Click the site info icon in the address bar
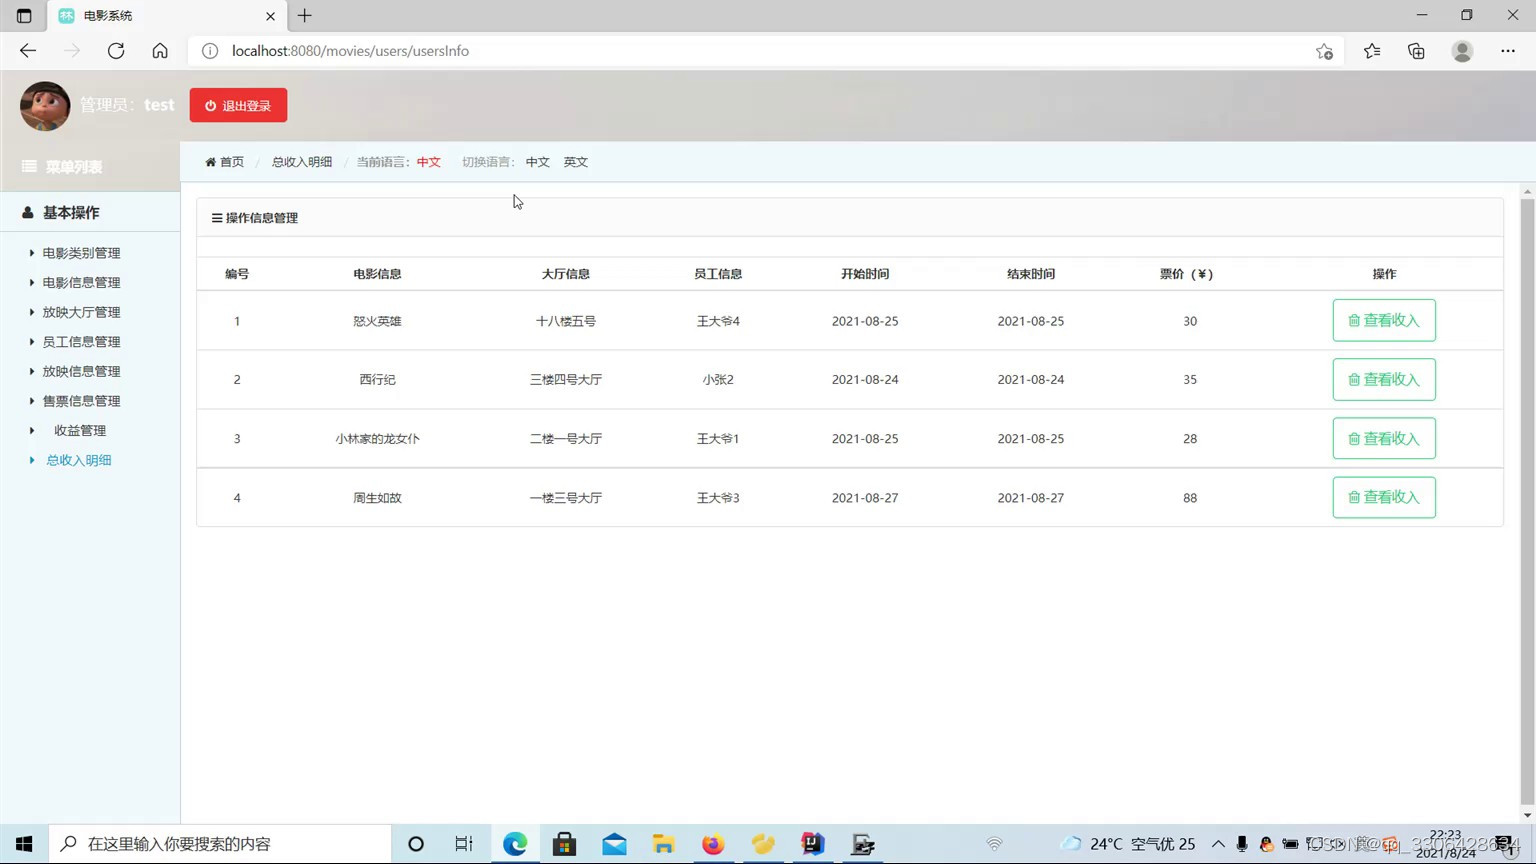1536x864 pixels. [x=210, y=51]
